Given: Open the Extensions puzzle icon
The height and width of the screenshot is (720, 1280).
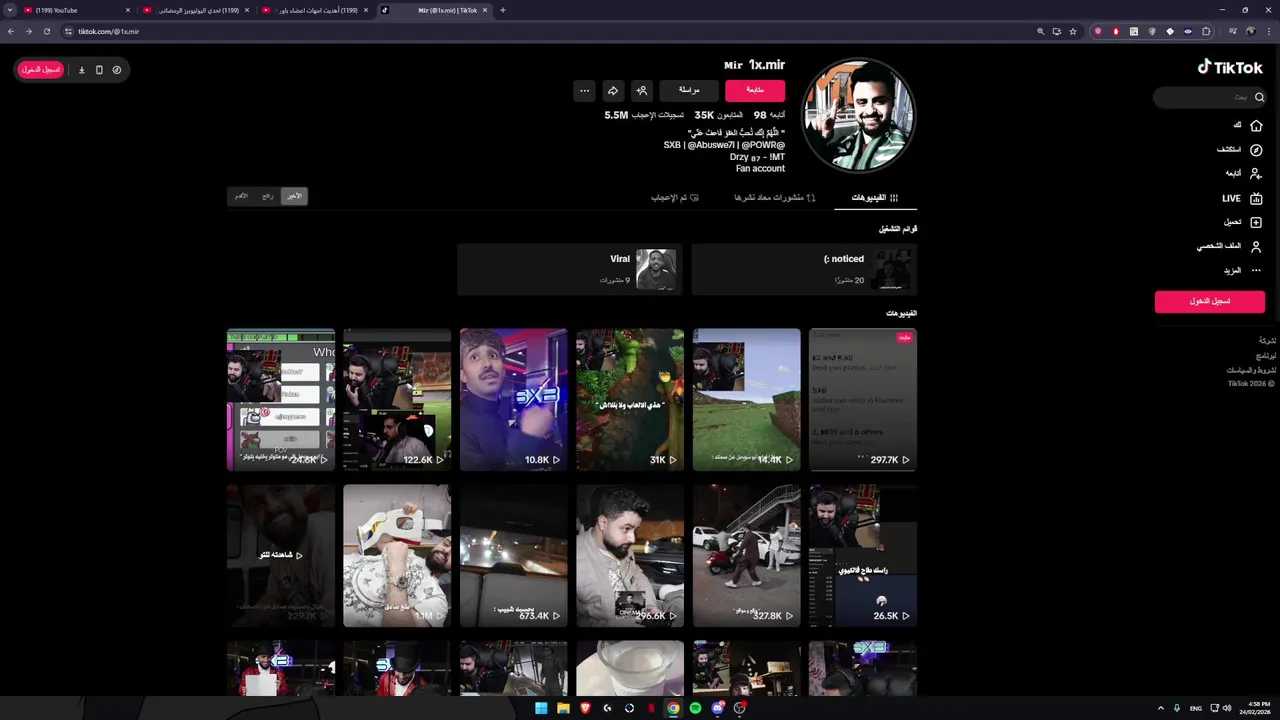Looking at the screenshot, I should (1206, 31).
